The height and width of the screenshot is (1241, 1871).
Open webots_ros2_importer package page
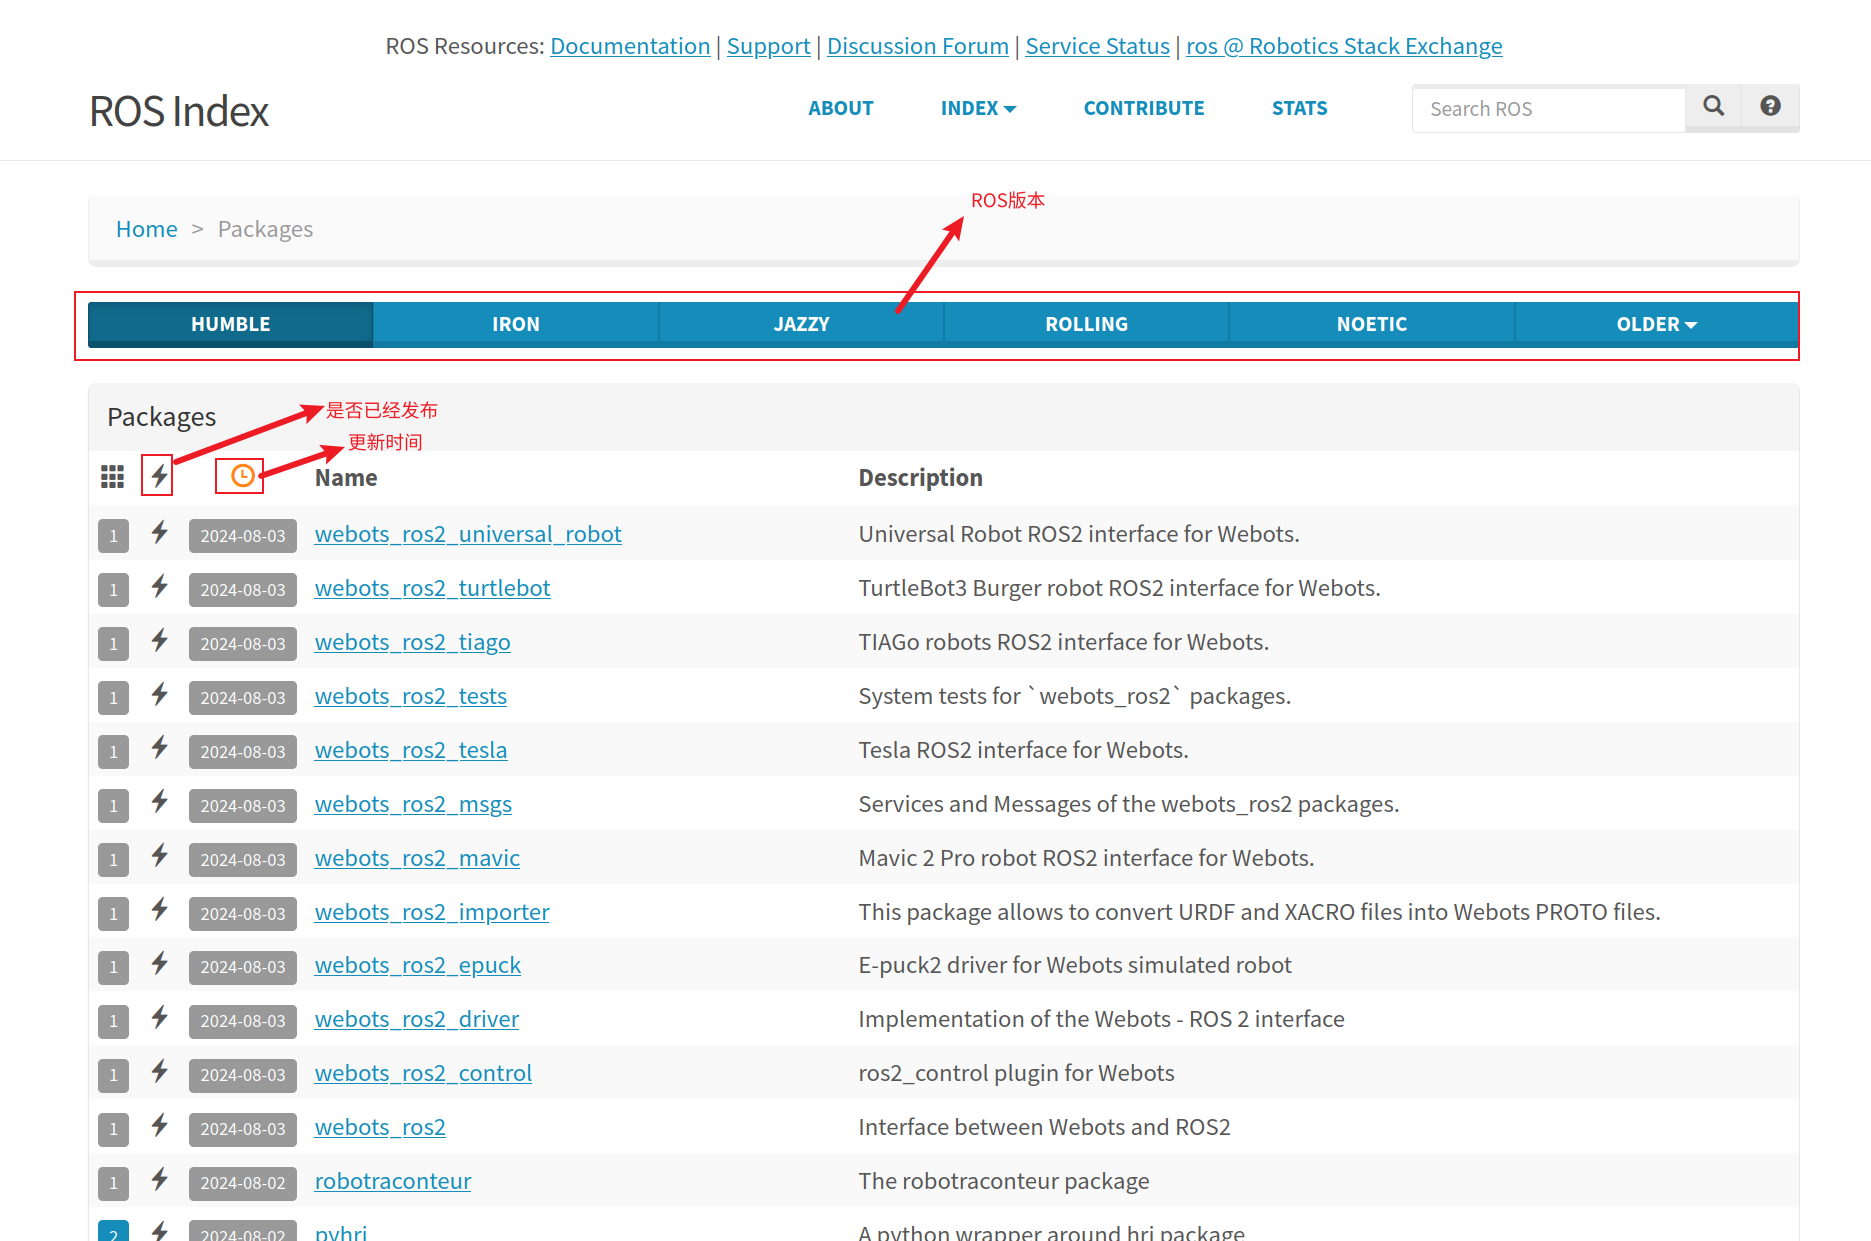point(432,912)
